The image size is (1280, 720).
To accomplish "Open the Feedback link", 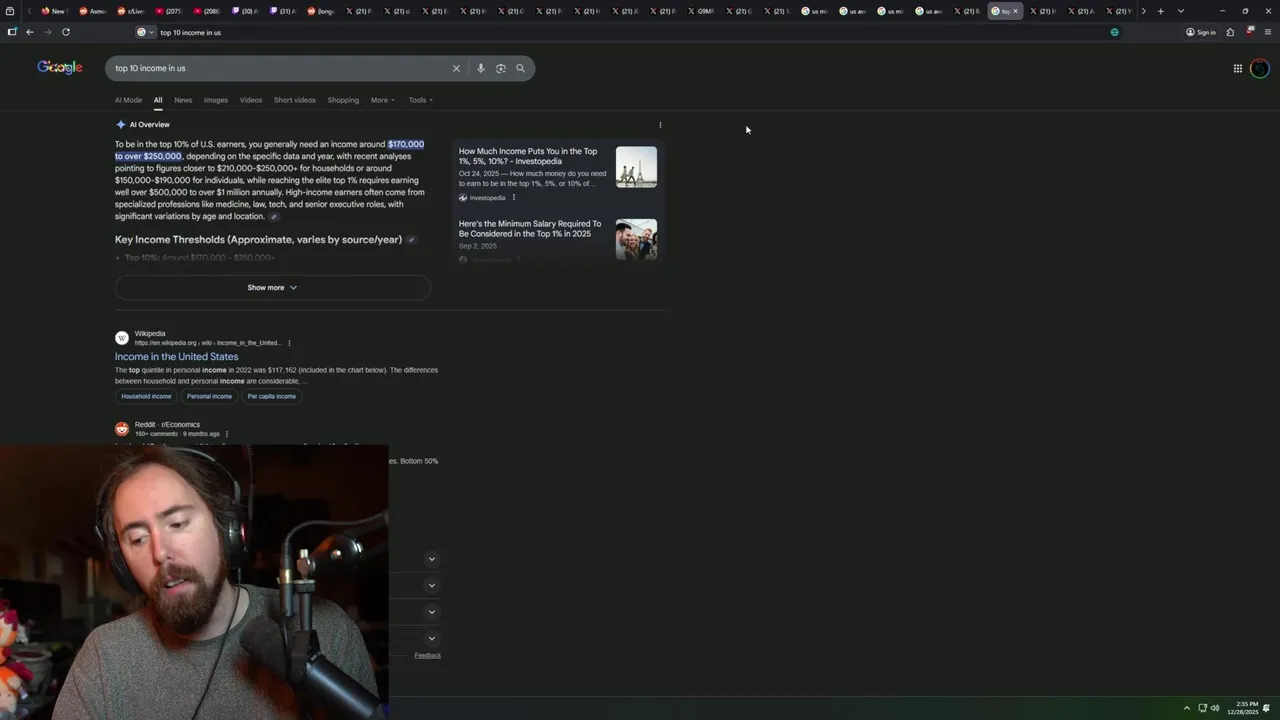I will click(x=428, y=656).
